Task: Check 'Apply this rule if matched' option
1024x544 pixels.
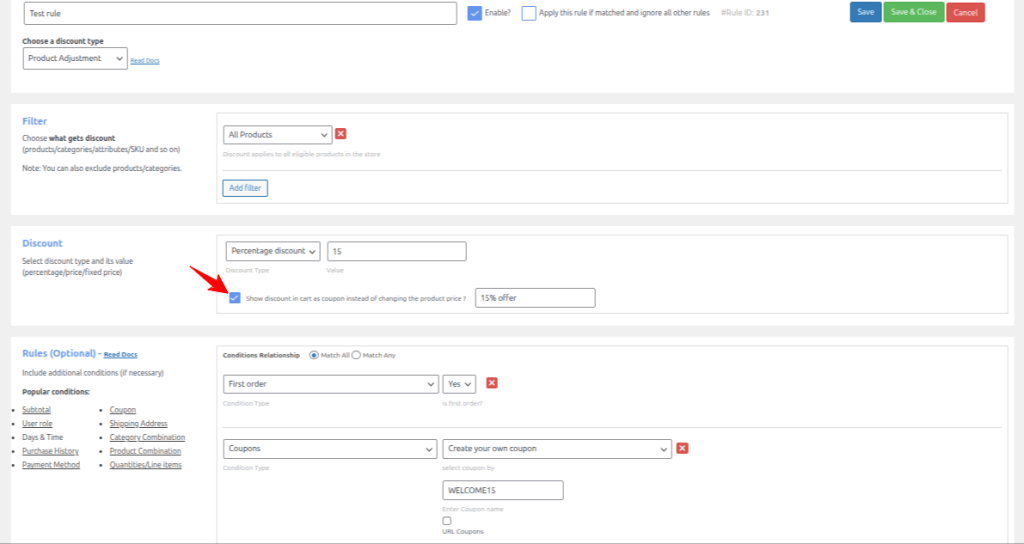Action: (x=528, y=13)
